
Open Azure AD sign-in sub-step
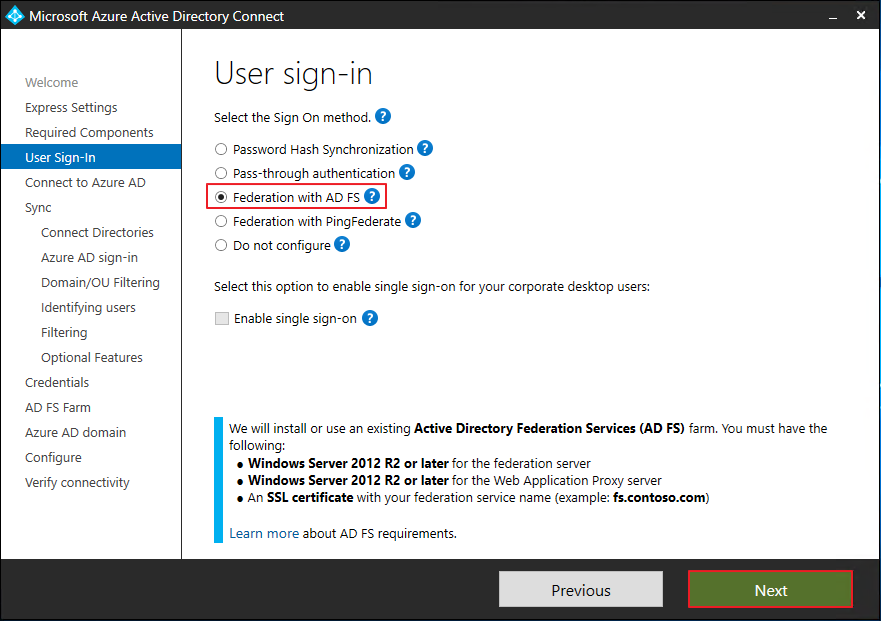point(89,257)
